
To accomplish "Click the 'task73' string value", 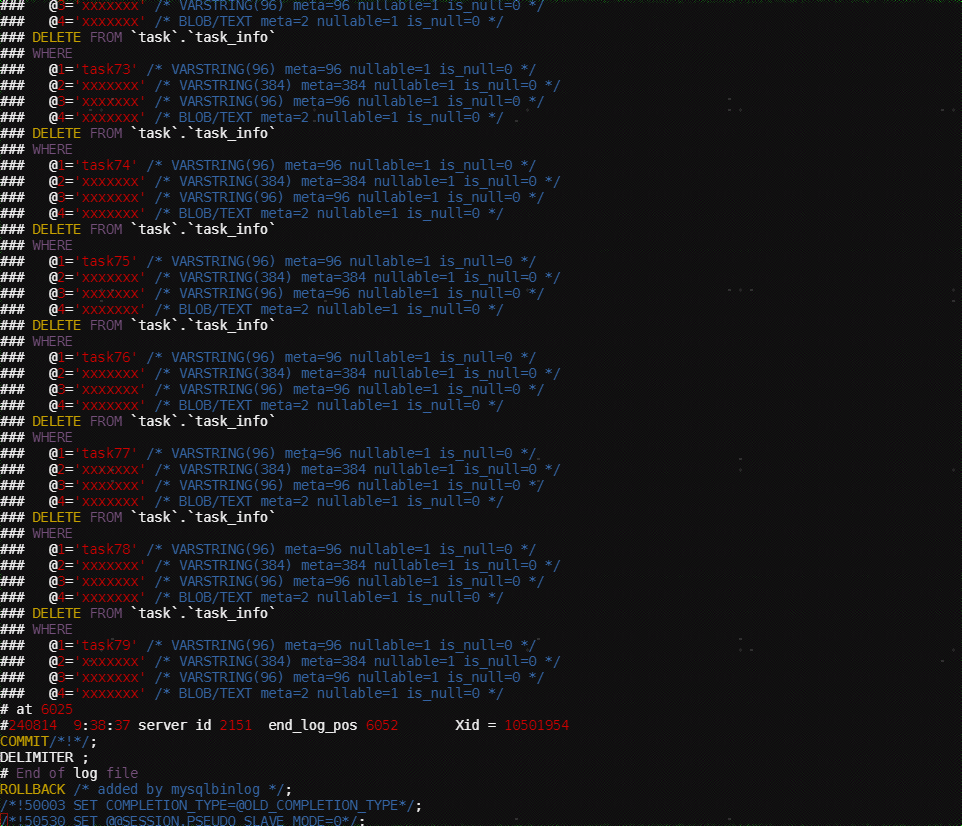I will click(x=106, y=69).
